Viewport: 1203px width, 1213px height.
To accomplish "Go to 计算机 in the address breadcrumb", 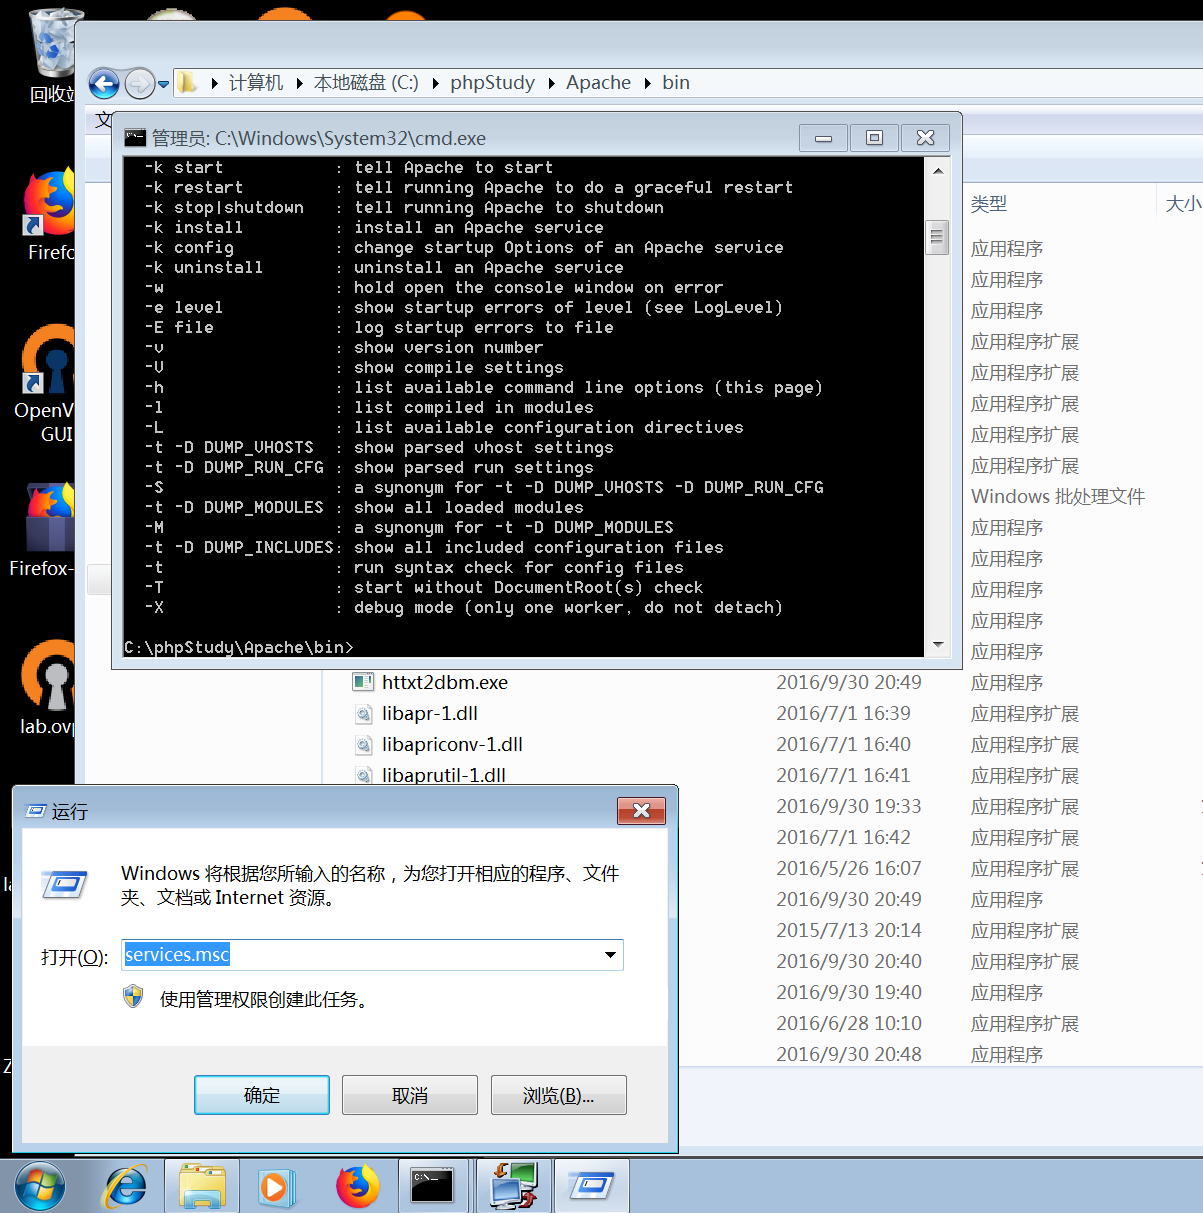I will [256, 83].
